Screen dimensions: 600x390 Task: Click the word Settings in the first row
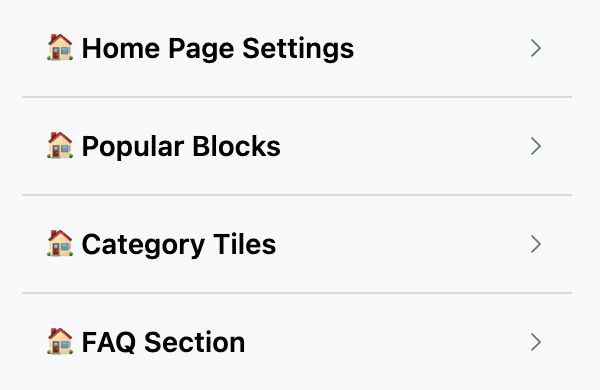point(298,49)
